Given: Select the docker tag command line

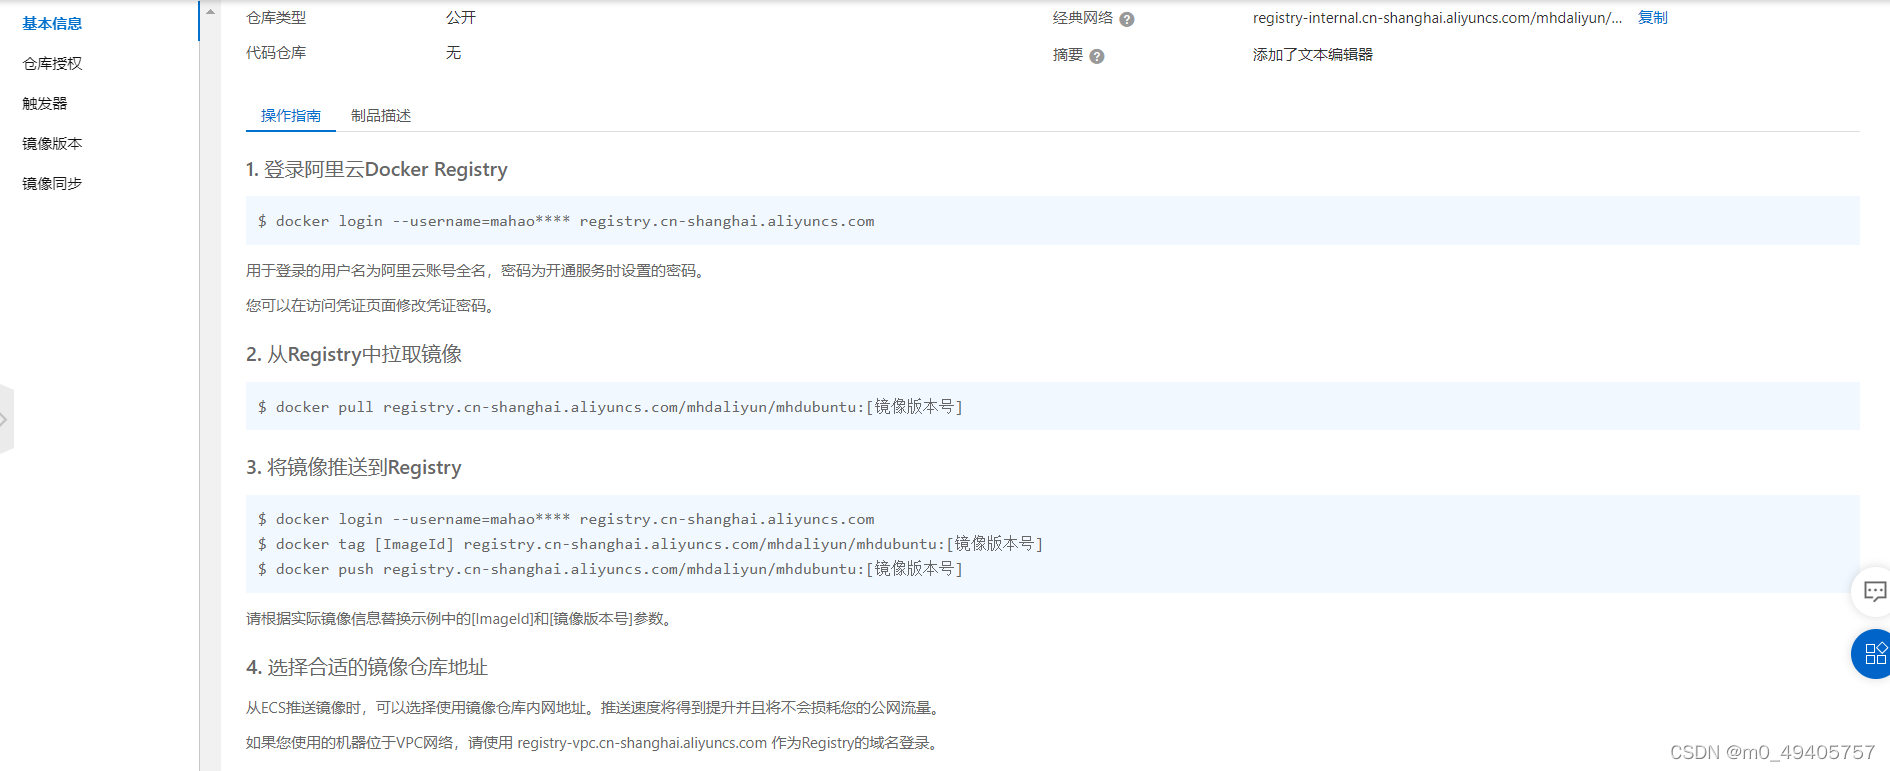Looking at the screenshot, I should click(650, 544).
